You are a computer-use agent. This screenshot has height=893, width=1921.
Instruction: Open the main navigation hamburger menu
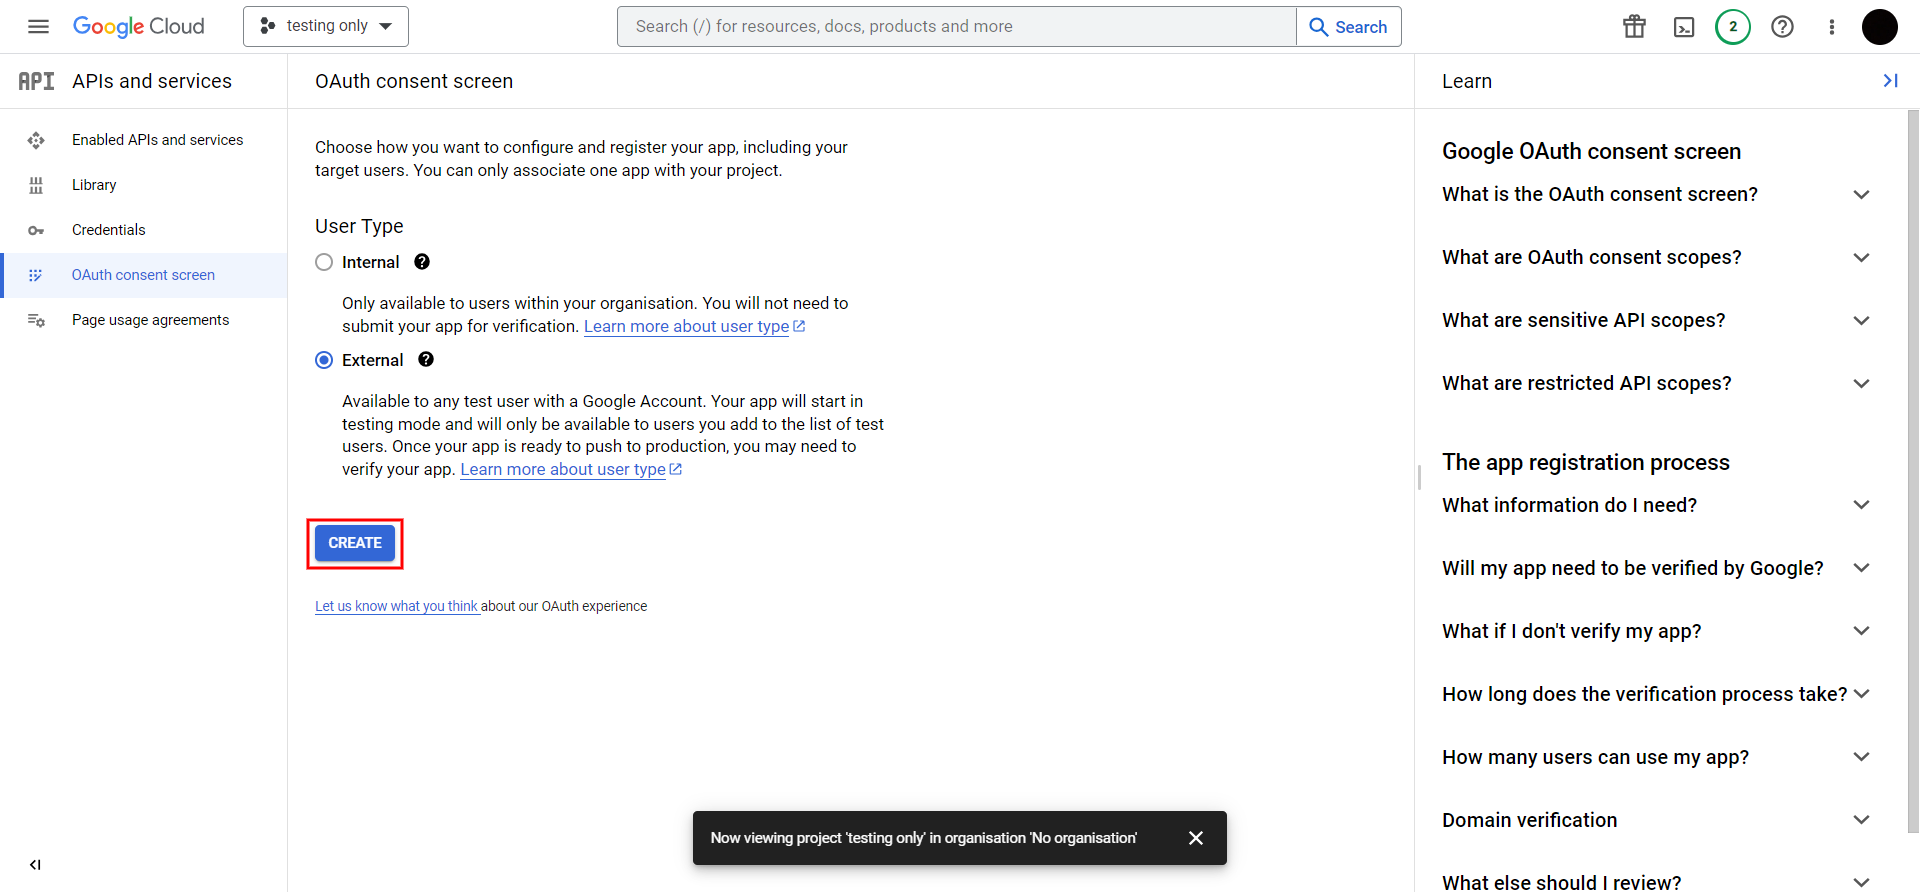click(x=38, y=27)
